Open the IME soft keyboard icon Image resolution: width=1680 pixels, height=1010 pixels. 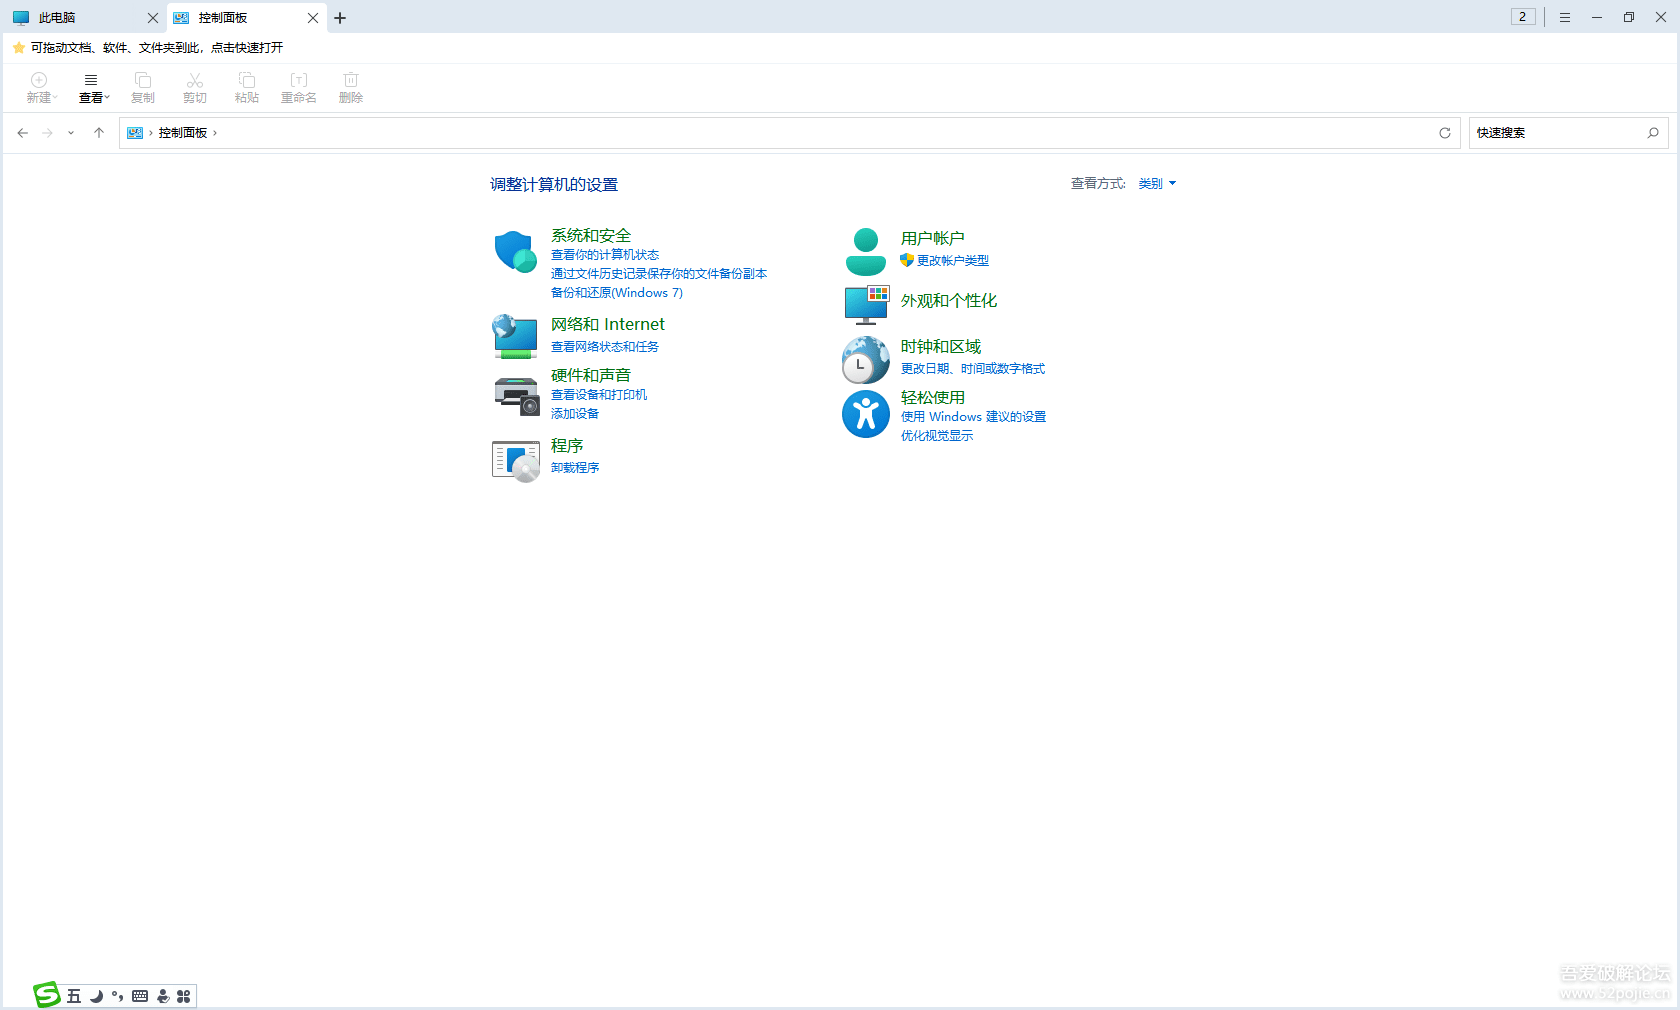(140, 996)
